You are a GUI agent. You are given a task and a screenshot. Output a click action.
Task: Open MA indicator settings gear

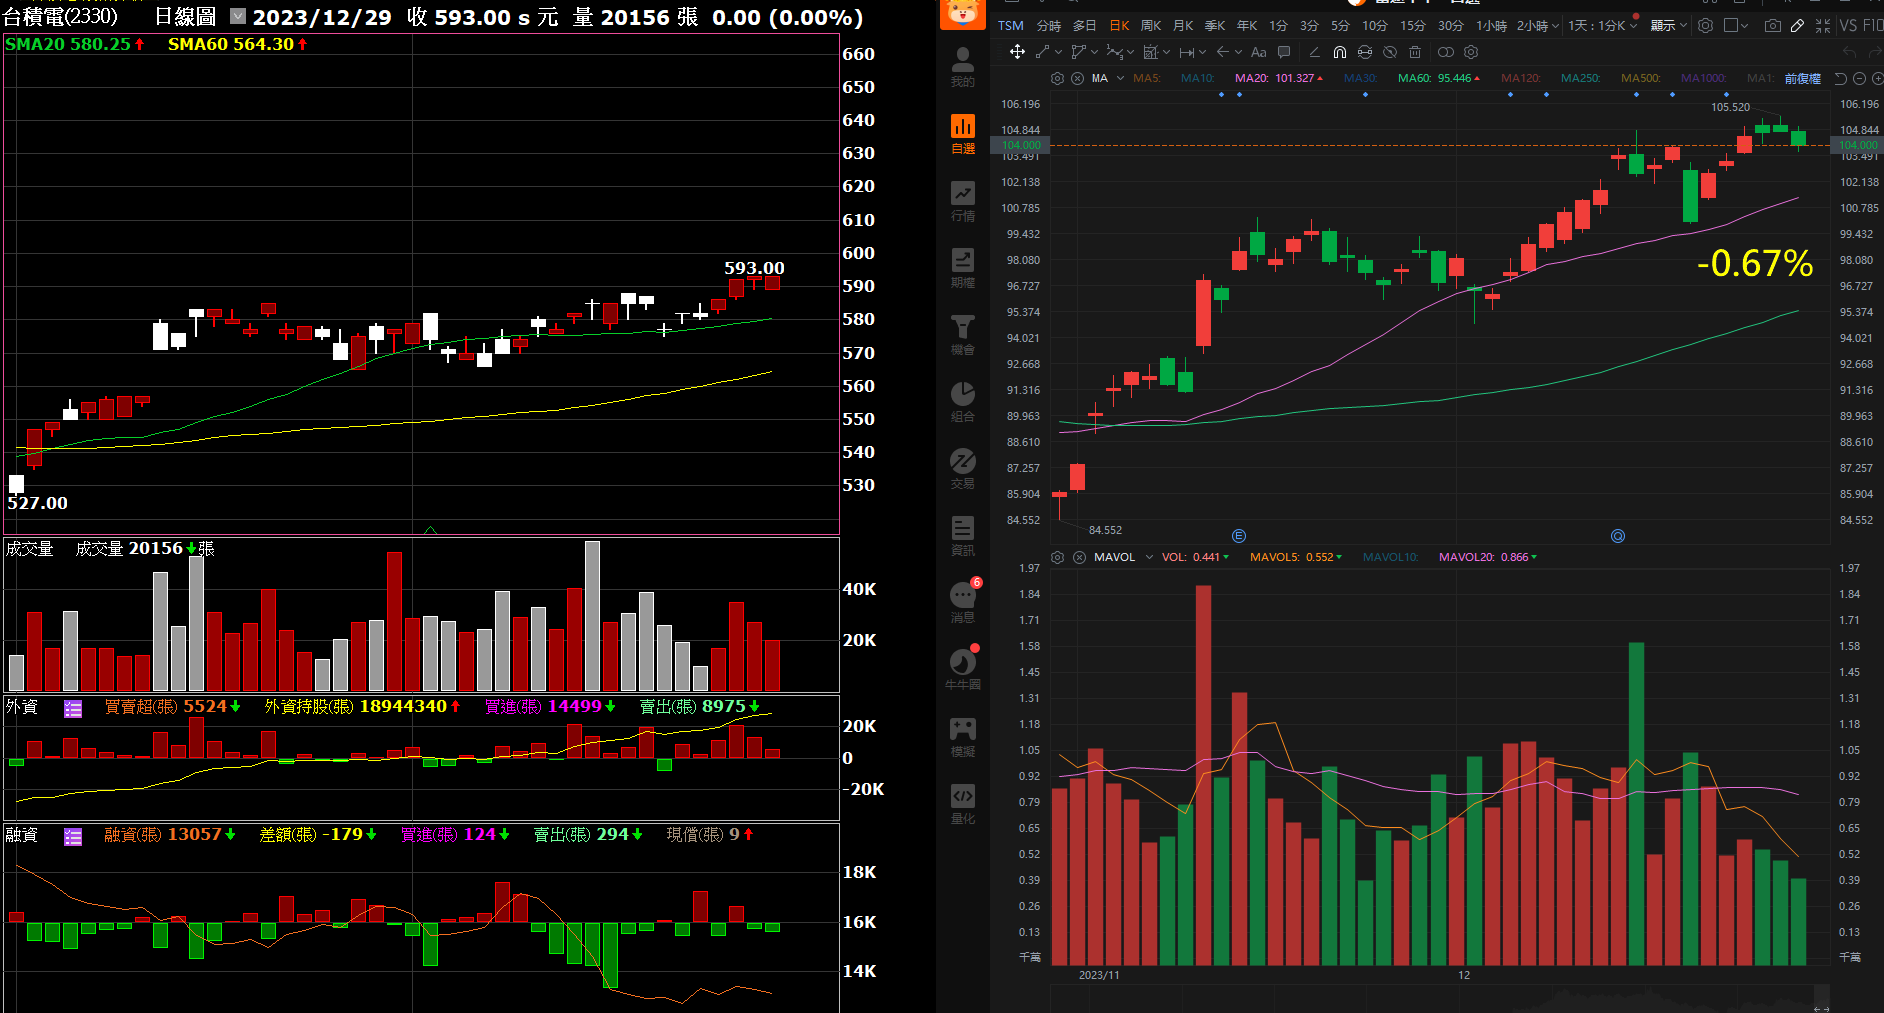pyautogui.click(x=1057, y=78)
